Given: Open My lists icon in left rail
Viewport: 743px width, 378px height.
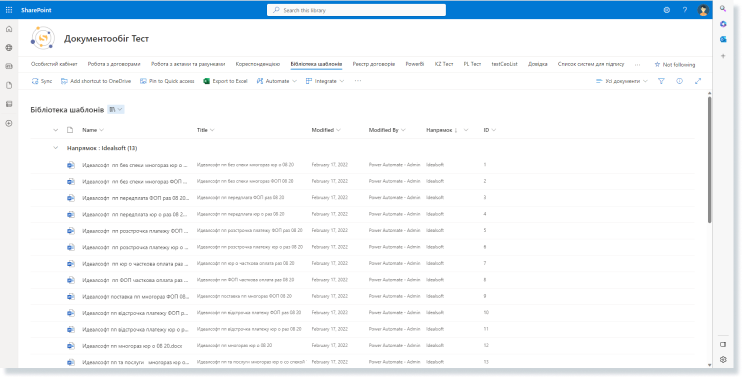Looking at the screenshot, I should (9, 104).
